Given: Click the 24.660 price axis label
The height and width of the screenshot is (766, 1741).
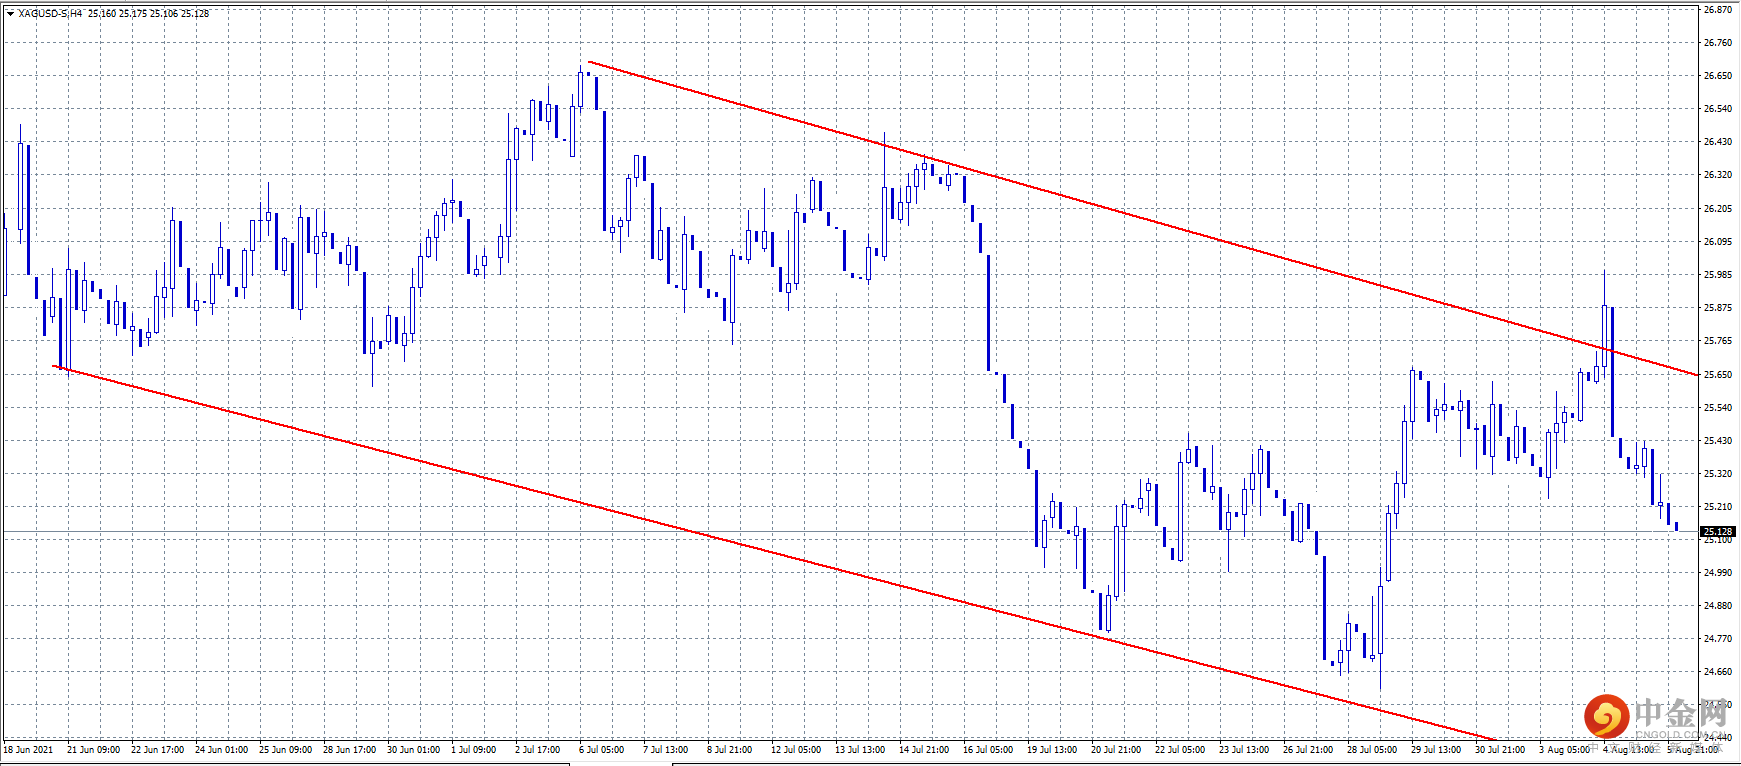Looking at the screenshot, I should pos(1718,672).
